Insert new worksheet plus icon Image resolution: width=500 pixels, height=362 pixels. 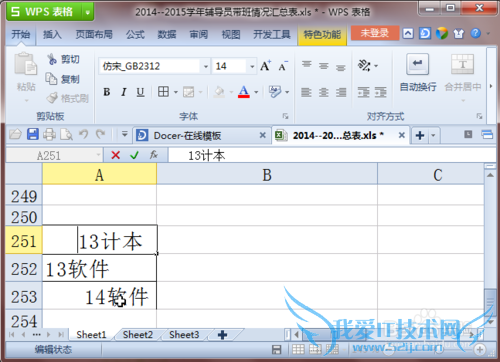tap(222, 334)
